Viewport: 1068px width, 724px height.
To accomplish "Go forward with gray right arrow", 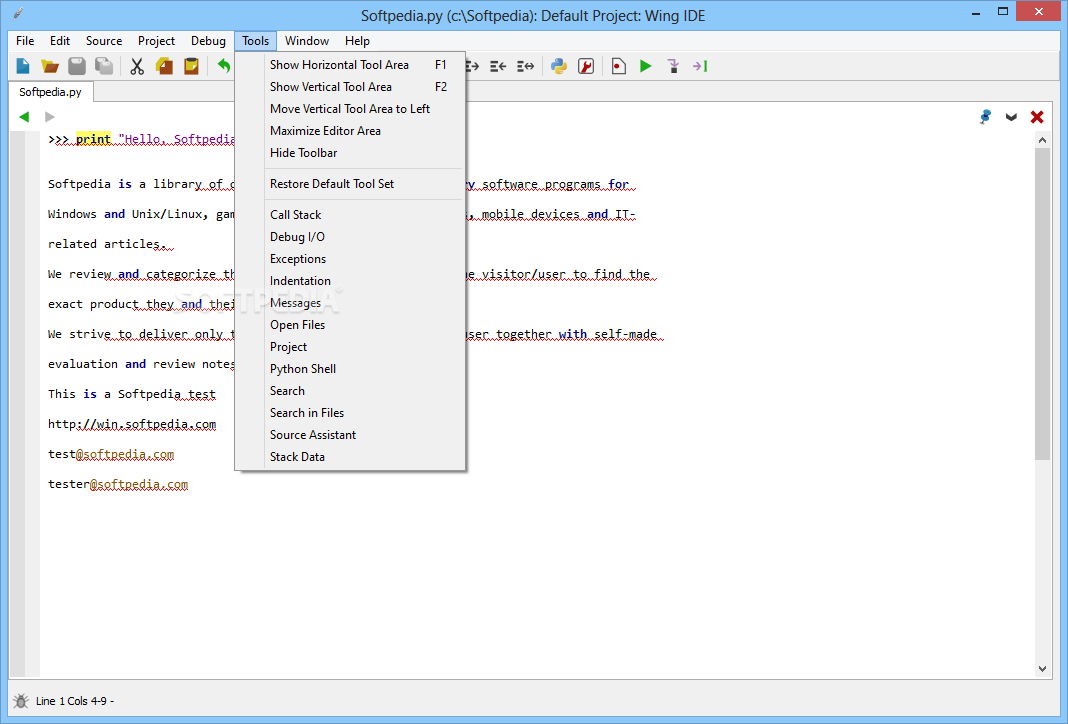I will pyautogui.click(x=50, y=116).
